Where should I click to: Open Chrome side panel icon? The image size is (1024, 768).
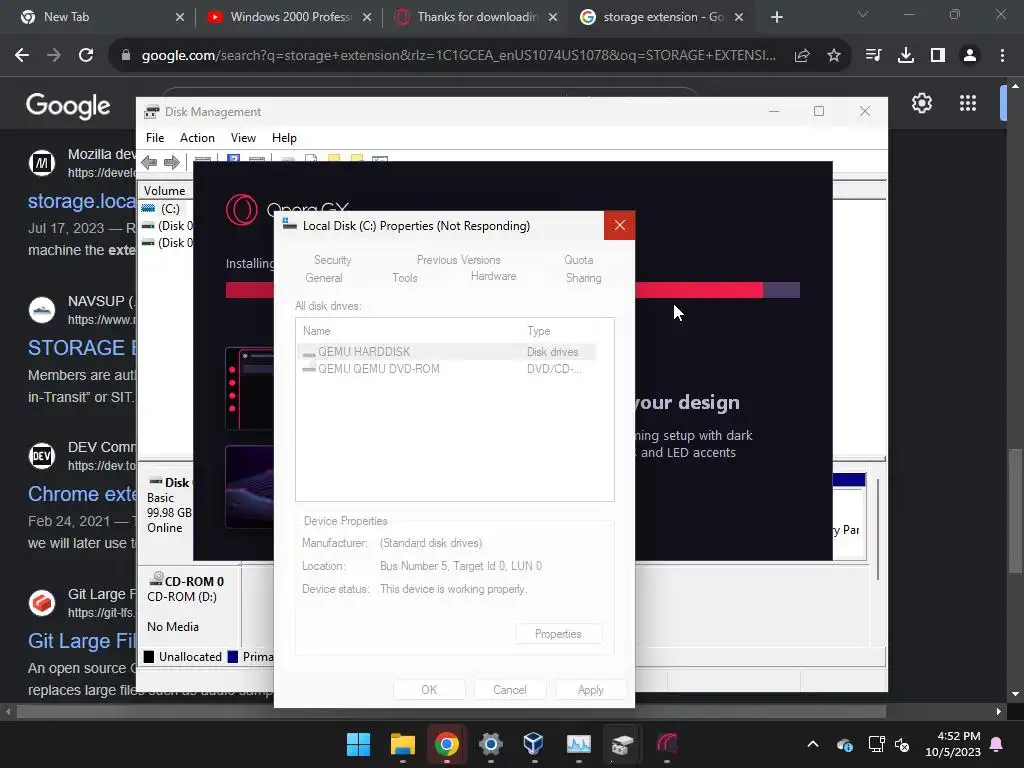[938, 56]
